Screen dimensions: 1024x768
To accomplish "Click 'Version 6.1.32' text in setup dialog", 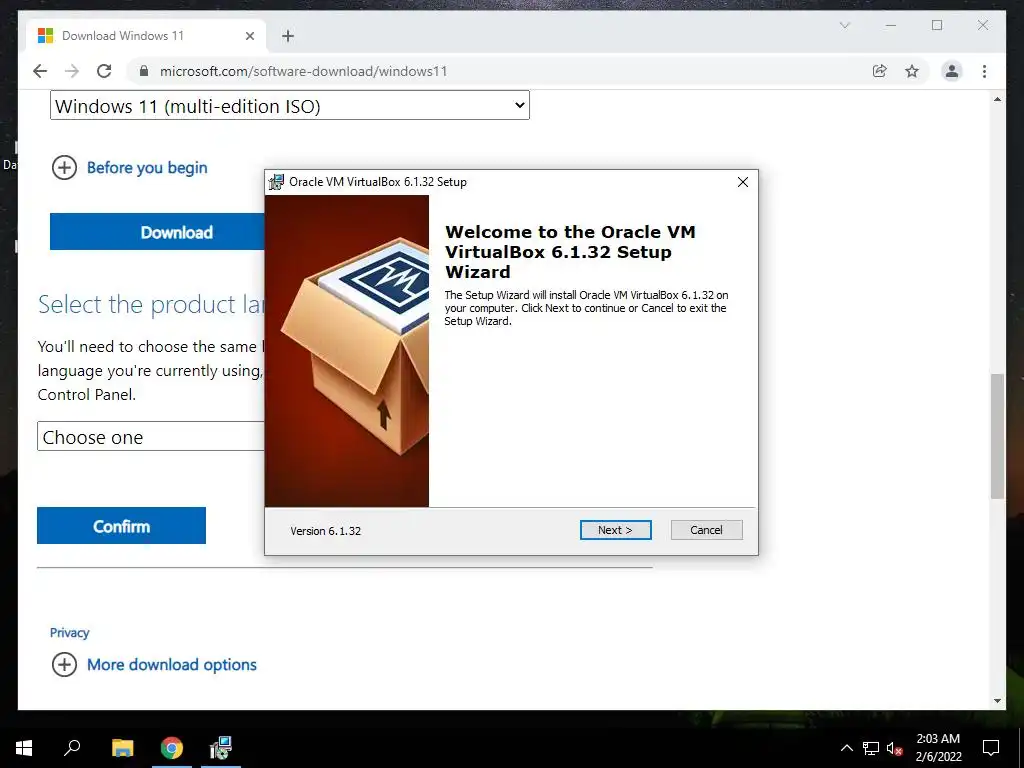I will point(325,531).
